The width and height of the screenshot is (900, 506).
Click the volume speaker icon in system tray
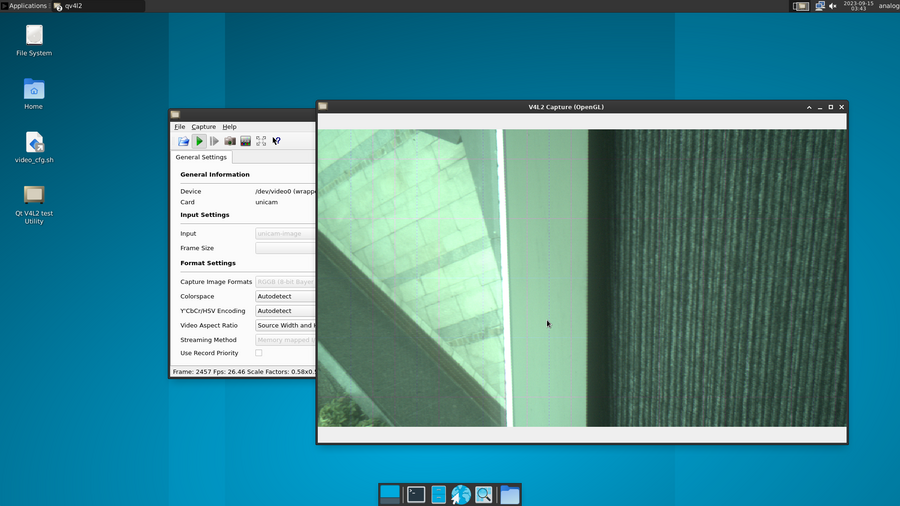(x=833, y=6)
